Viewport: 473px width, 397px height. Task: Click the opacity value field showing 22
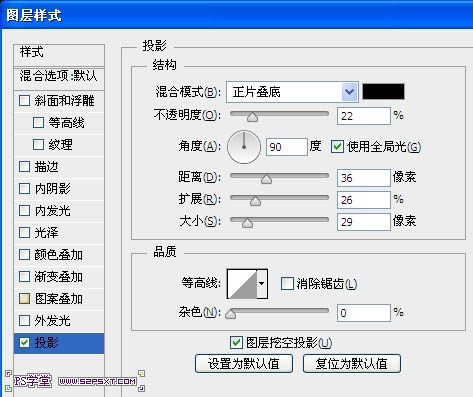364,116
